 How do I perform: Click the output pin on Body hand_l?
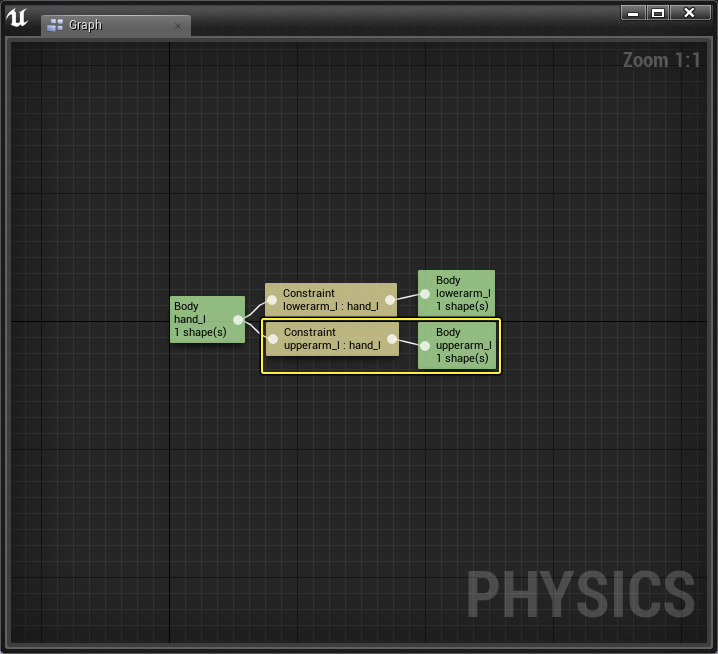237,320
